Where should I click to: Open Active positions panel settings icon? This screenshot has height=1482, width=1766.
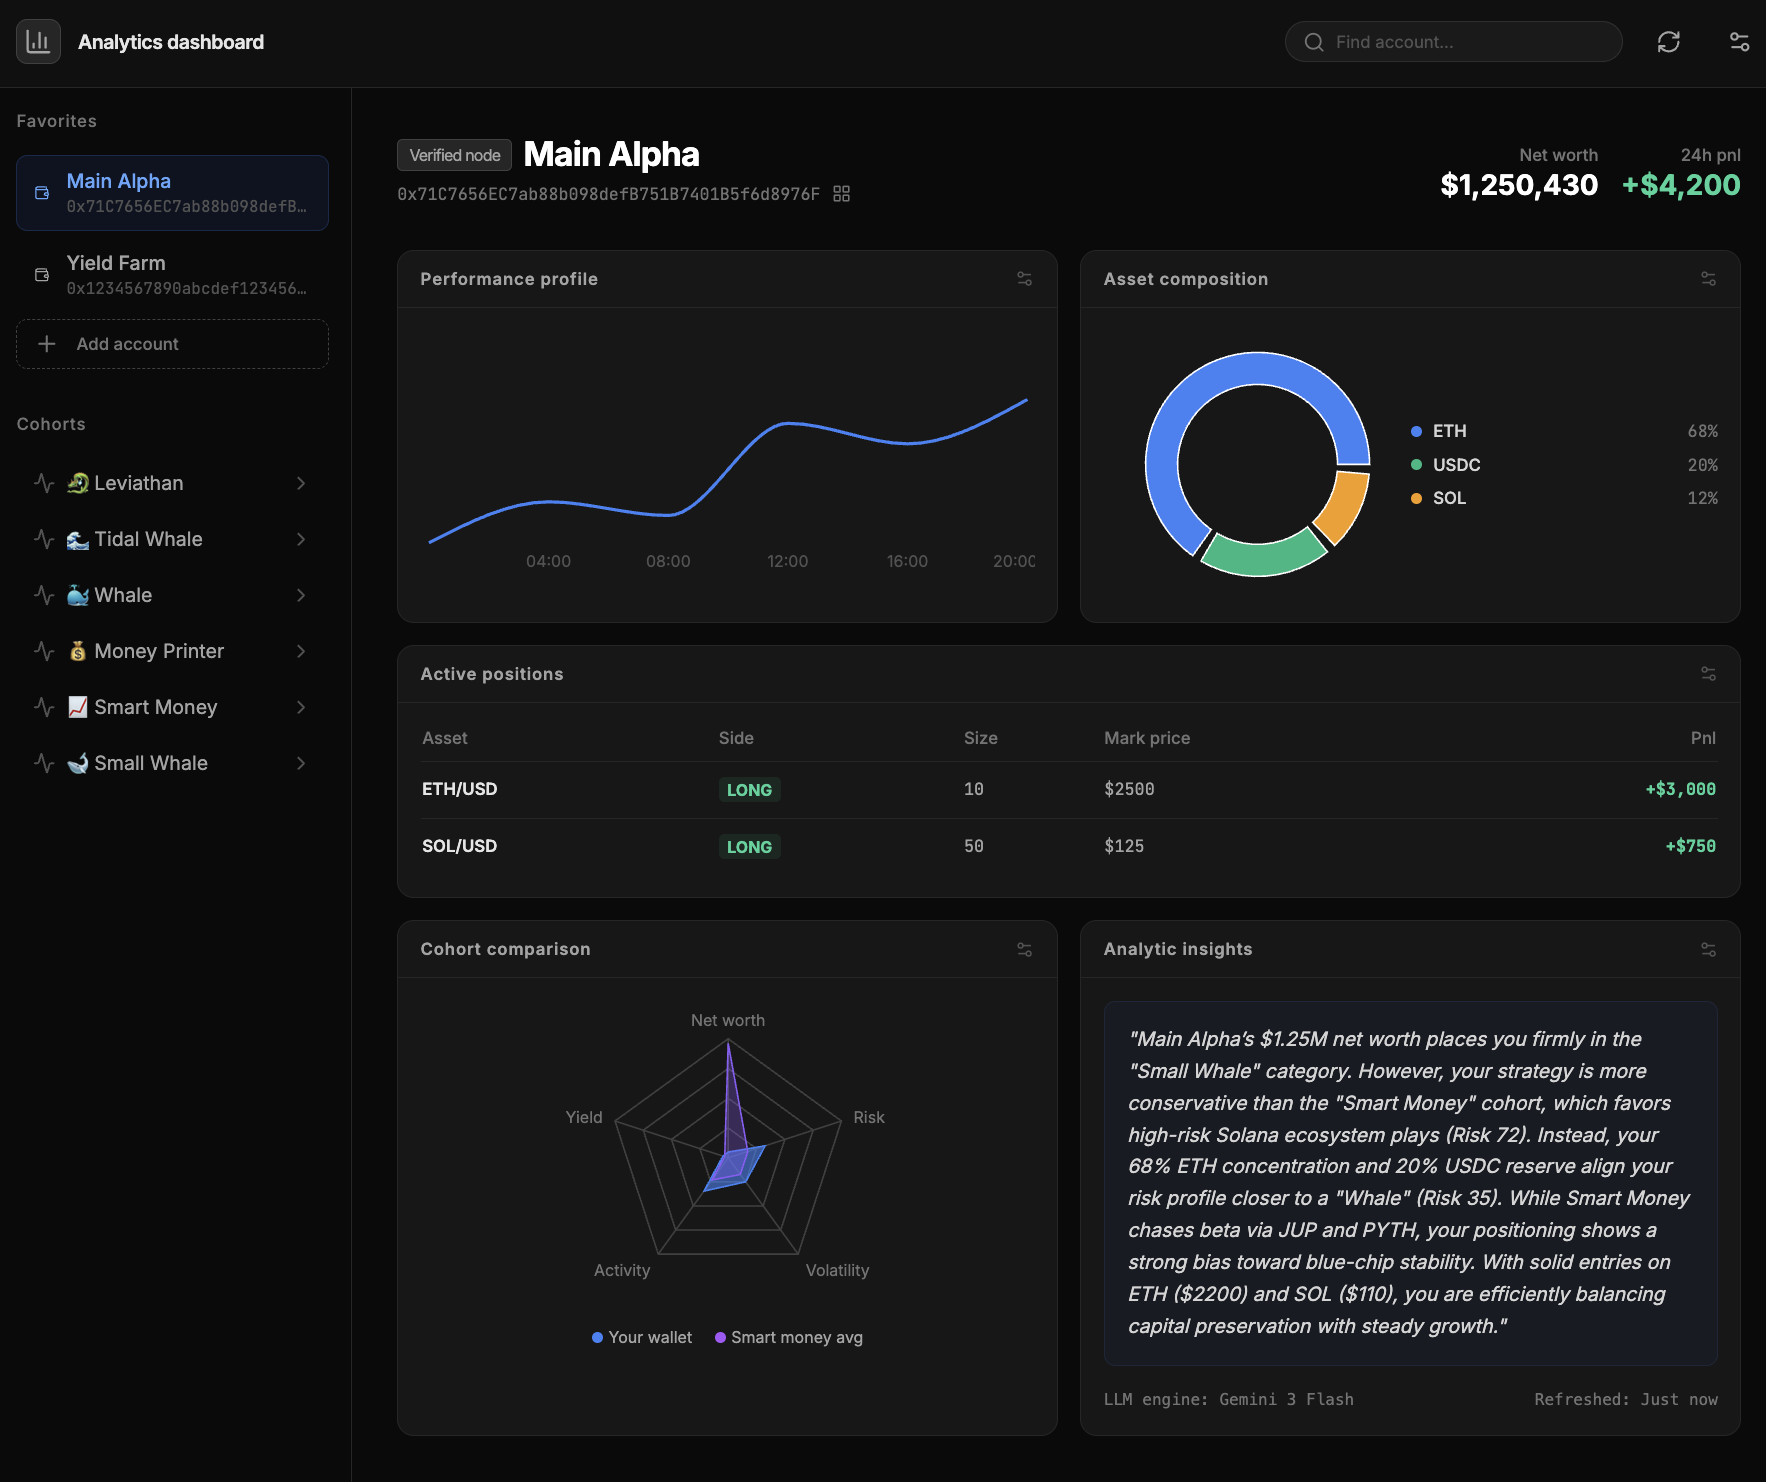pos(1708,674)
